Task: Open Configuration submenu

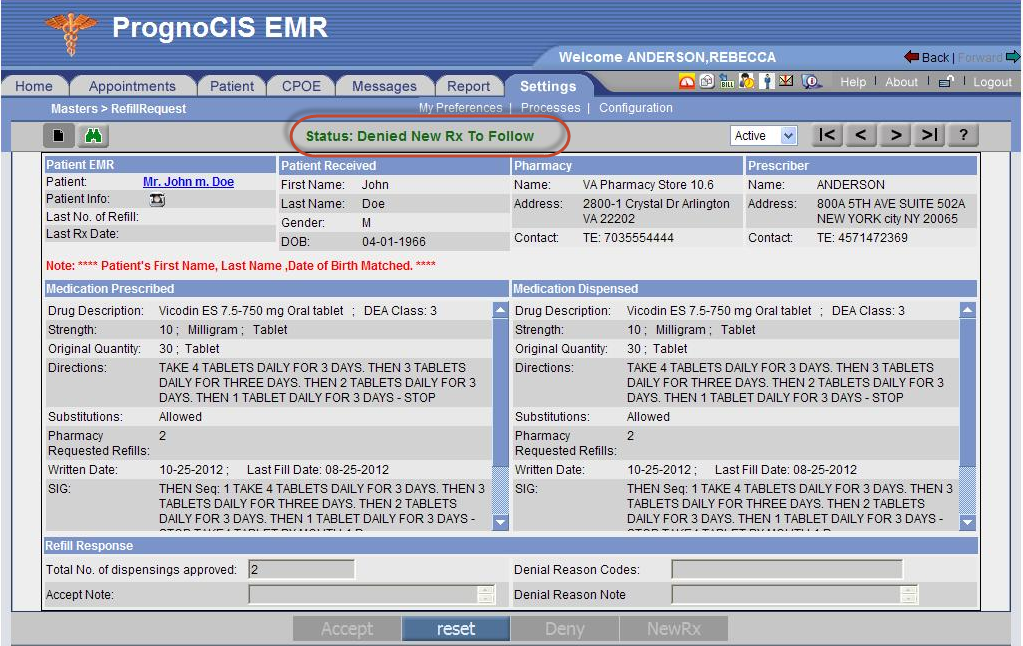Action: click(x=635, y=108)
